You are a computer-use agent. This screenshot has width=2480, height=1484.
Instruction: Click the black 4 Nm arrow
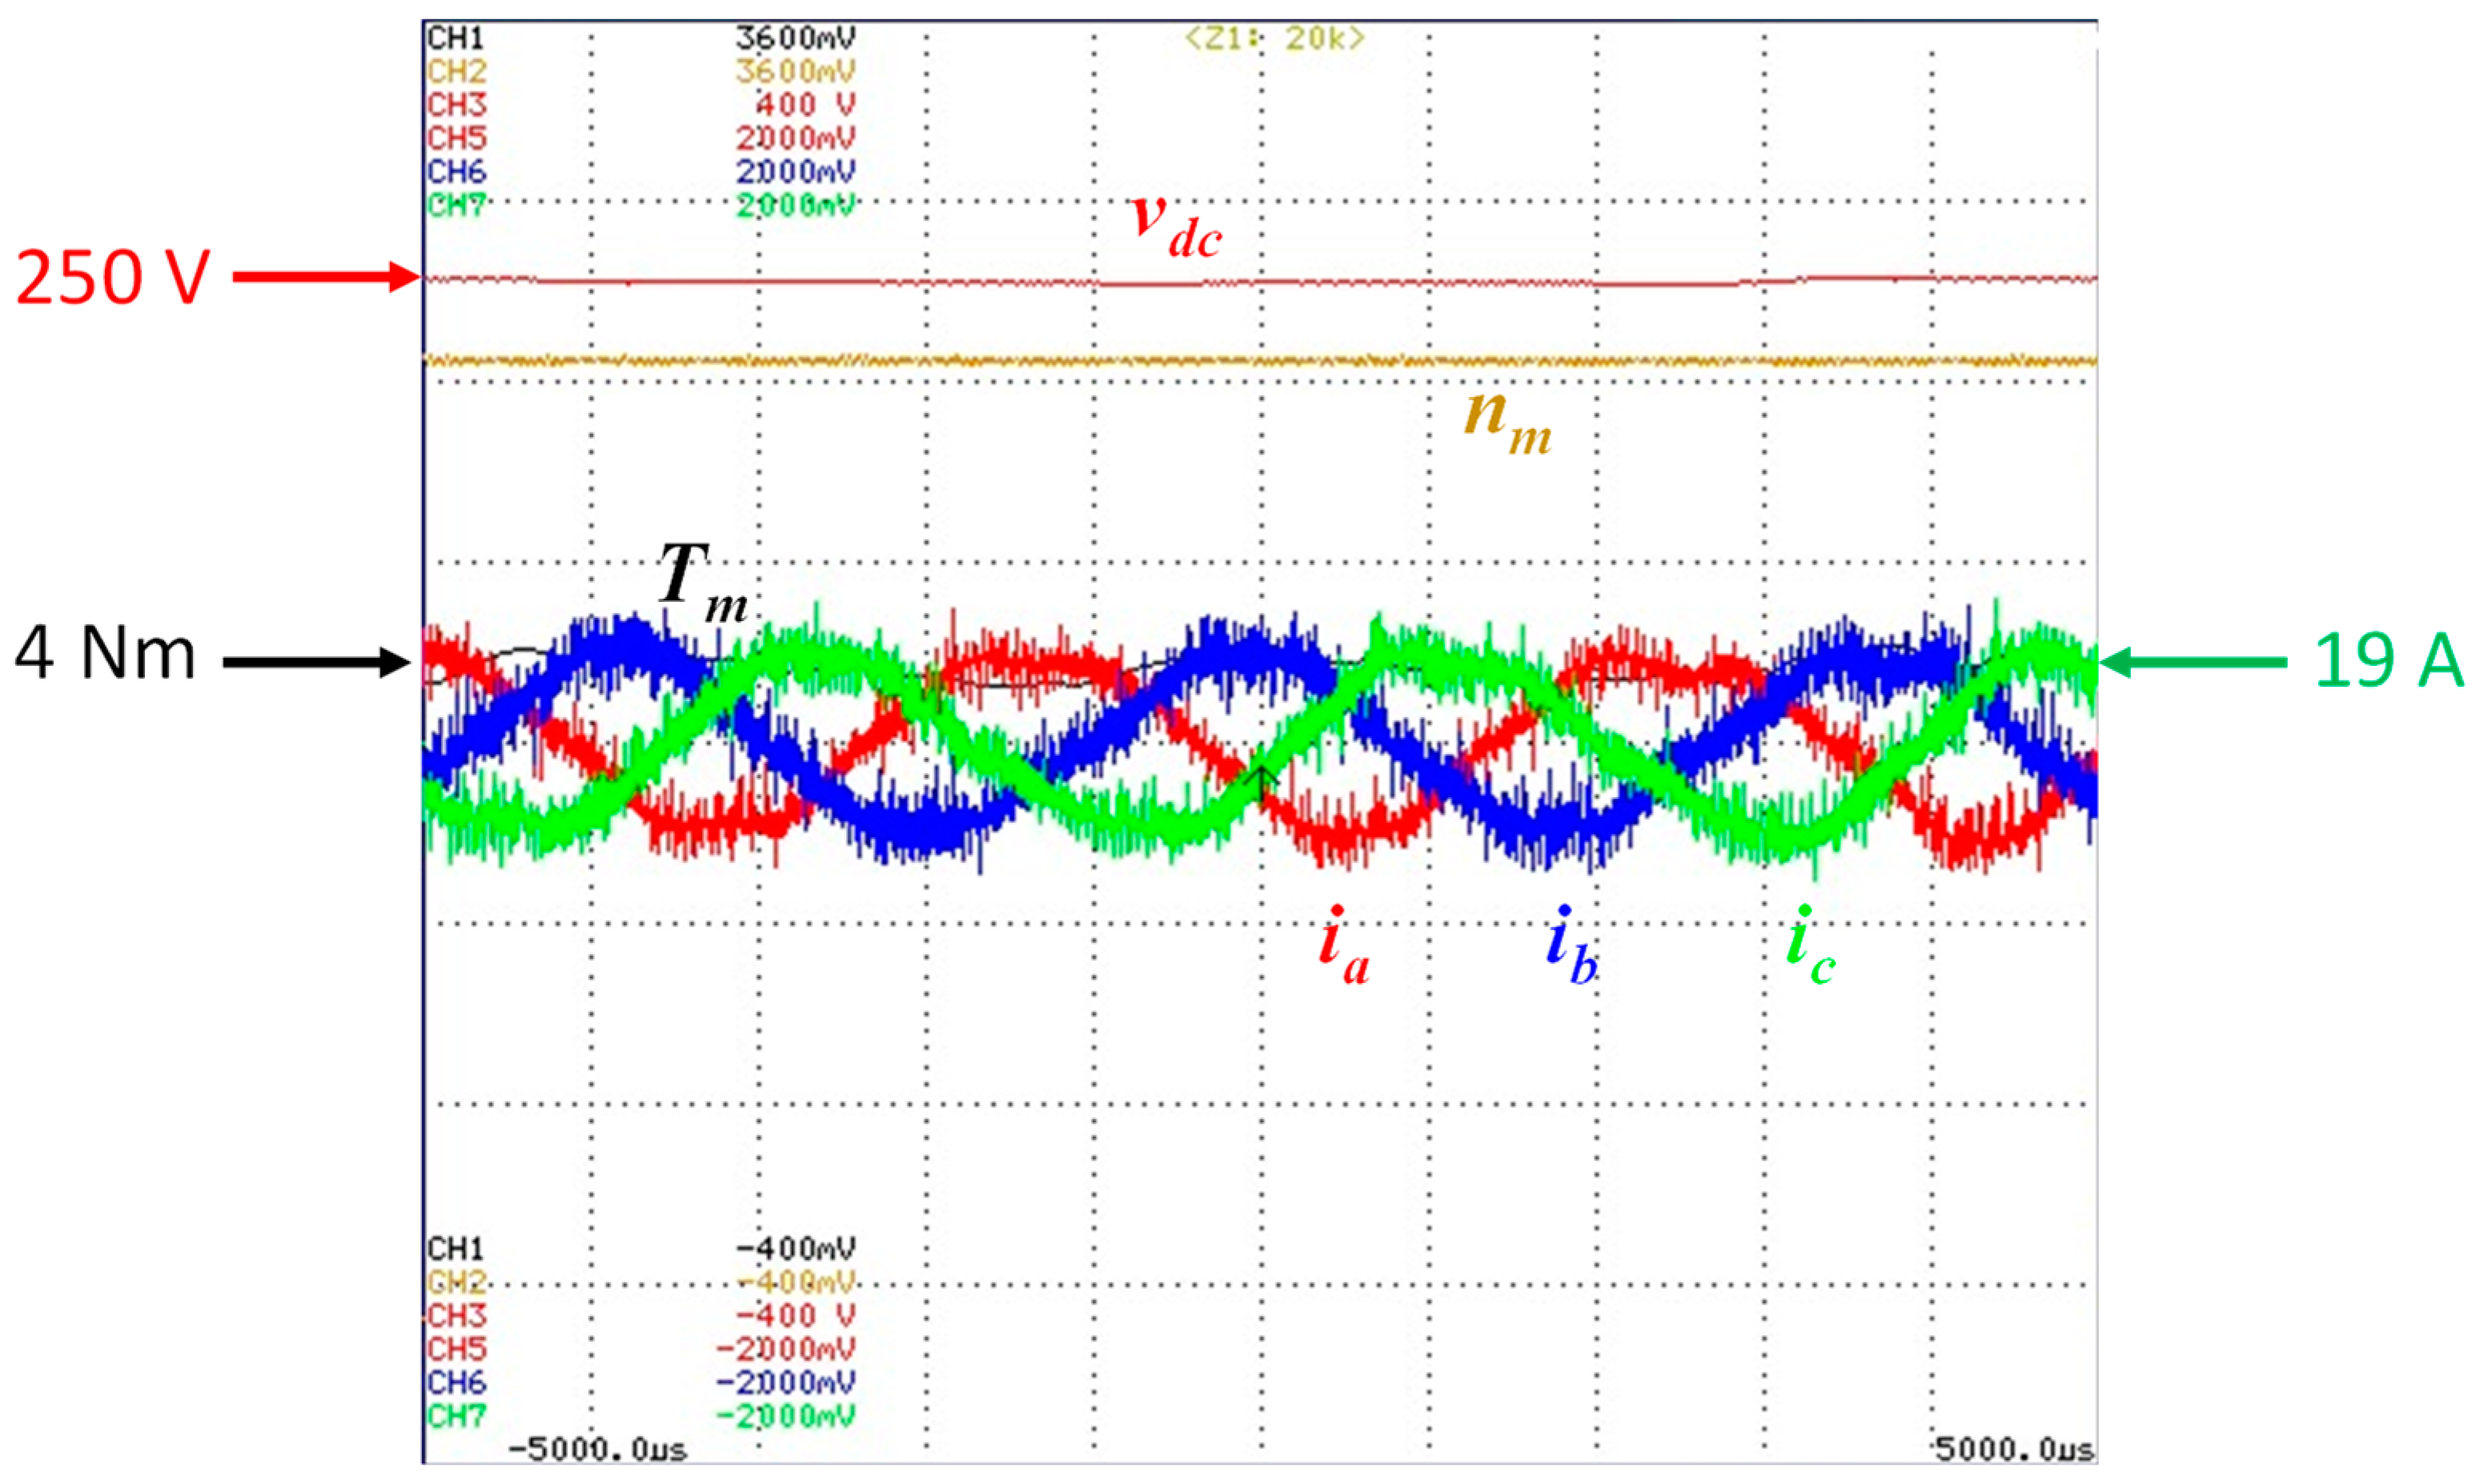coord(316,661)
